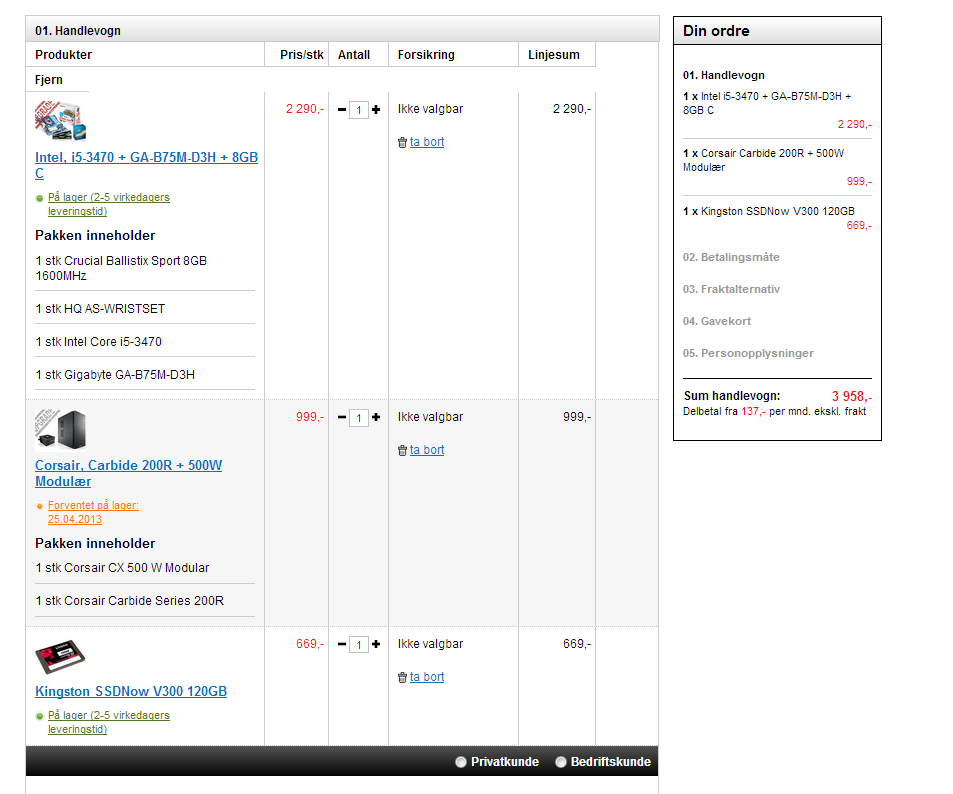Click 1 x Intel i5-3470 in order summary
Viewport: 953px width, 794px height.
(767, 103)
